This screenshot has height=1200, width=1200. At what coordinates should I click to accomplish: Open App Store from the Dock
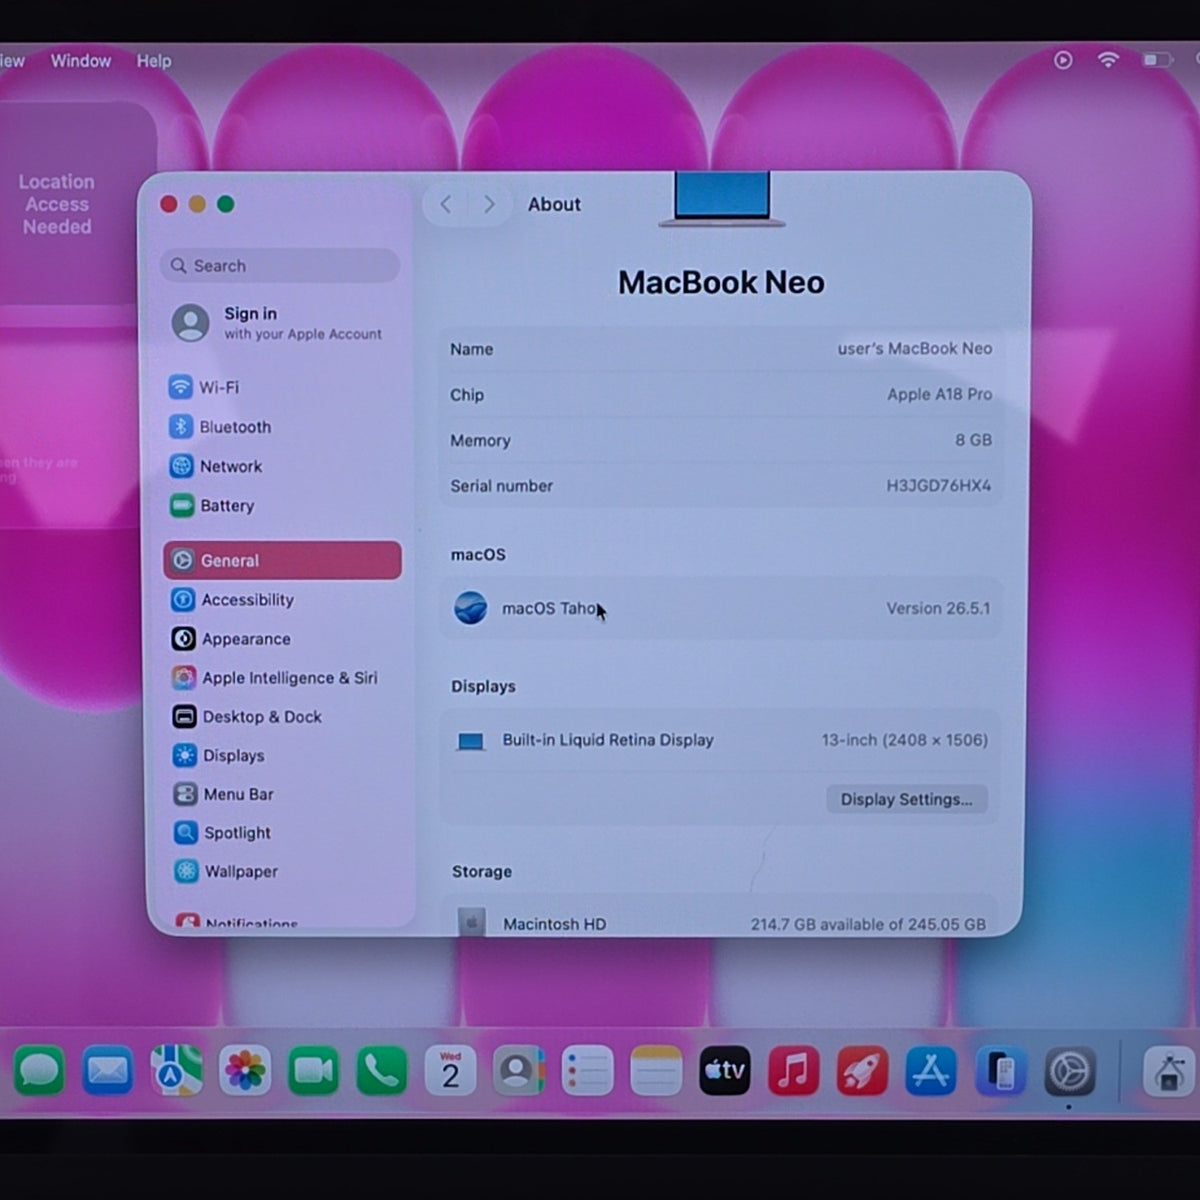(x=931, y=1072)
